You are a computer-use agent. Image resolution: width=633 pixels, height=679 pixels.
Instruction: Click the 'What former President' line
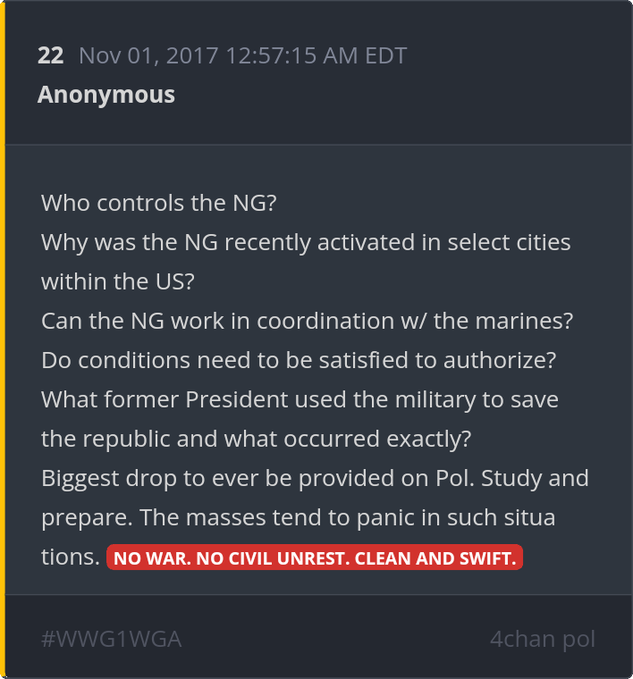point(299,399)
